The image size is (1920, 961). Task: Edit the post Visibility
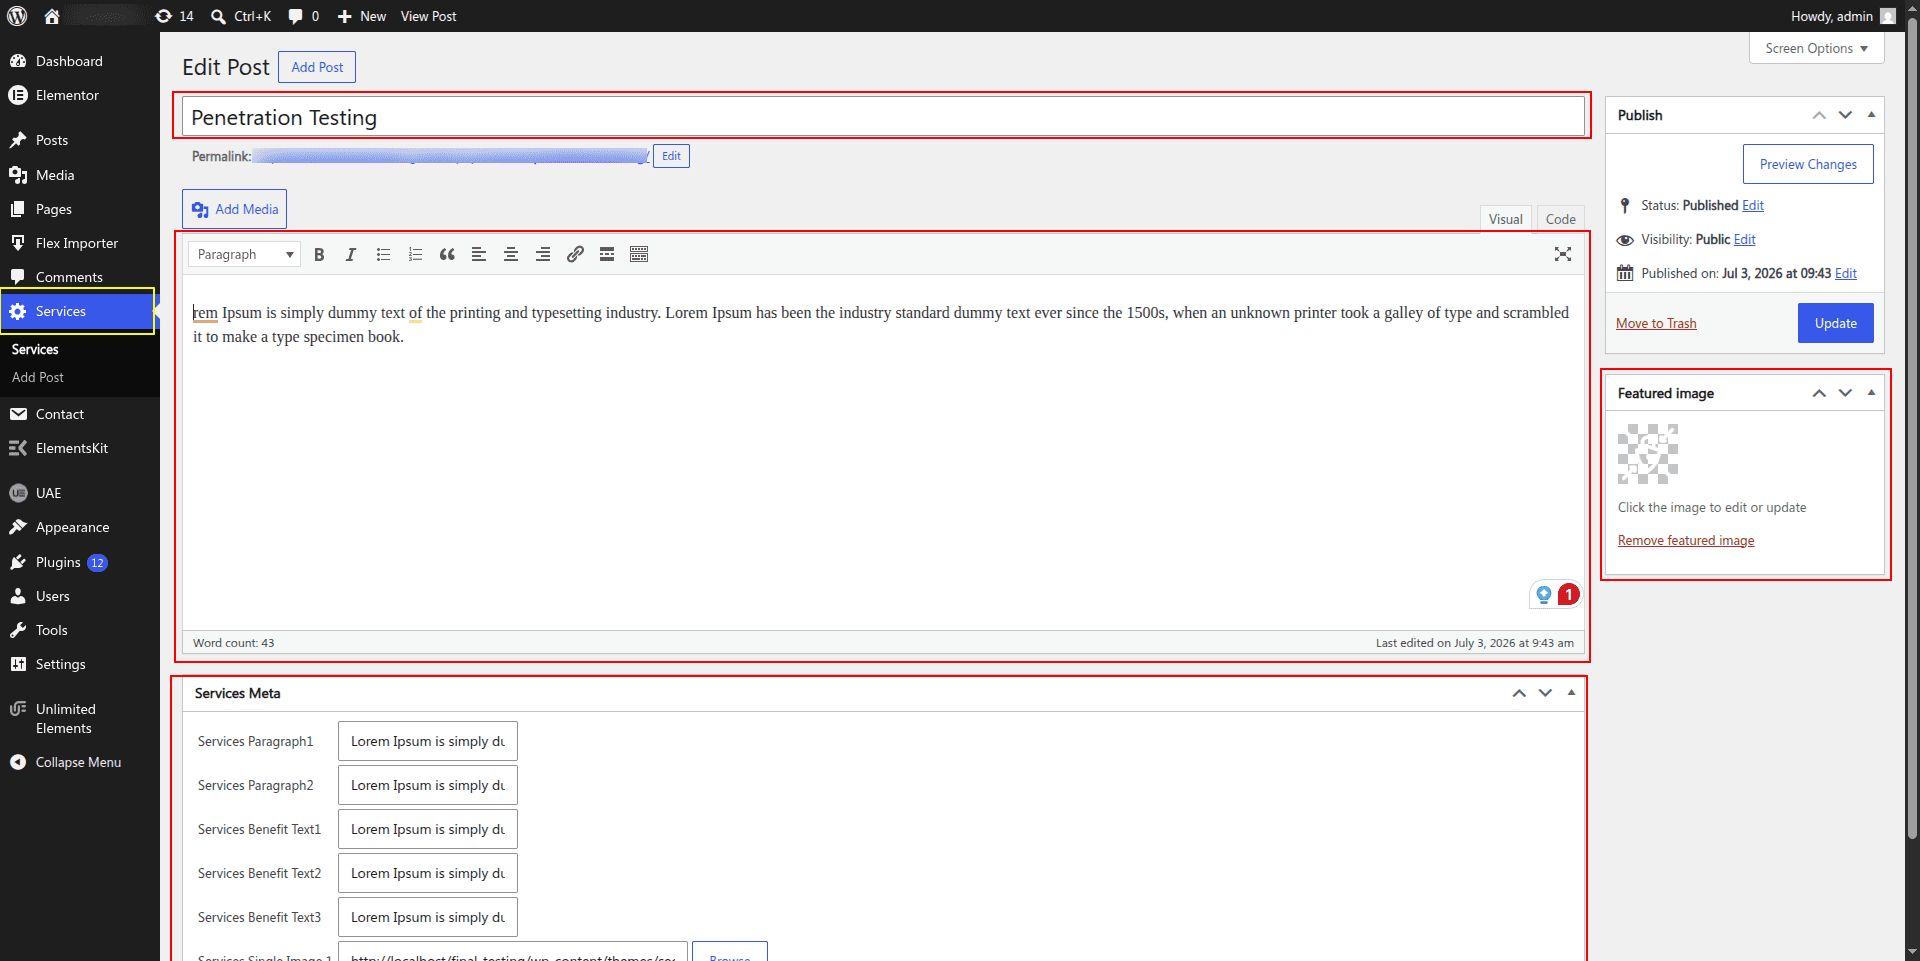1745,239
